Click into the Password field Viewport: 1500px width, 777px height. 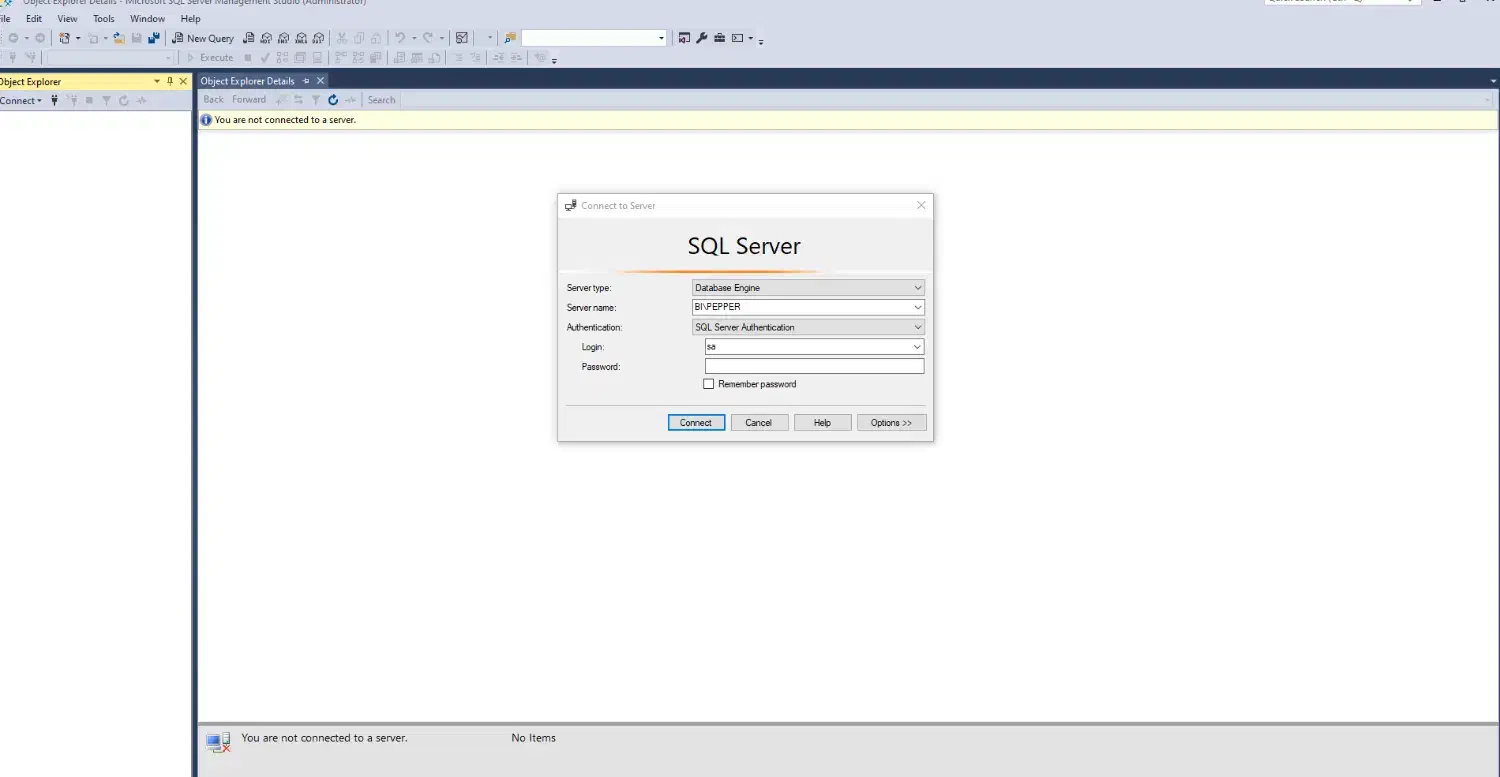pyautogui.click(x=814, y=367)
